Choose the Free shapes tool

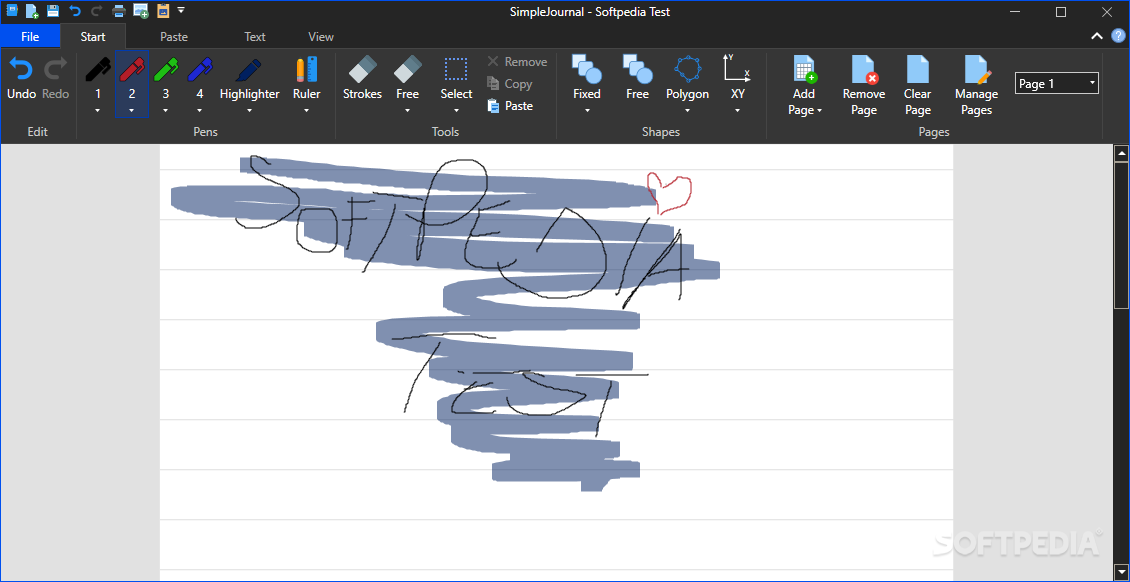coord(638,78)
